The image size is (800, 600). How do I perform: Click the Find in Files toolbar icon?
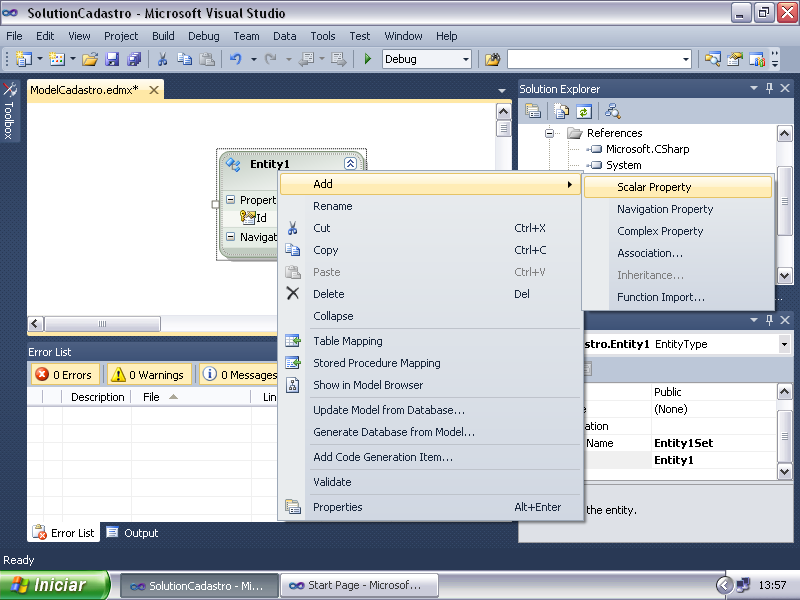tap(492, 59)
